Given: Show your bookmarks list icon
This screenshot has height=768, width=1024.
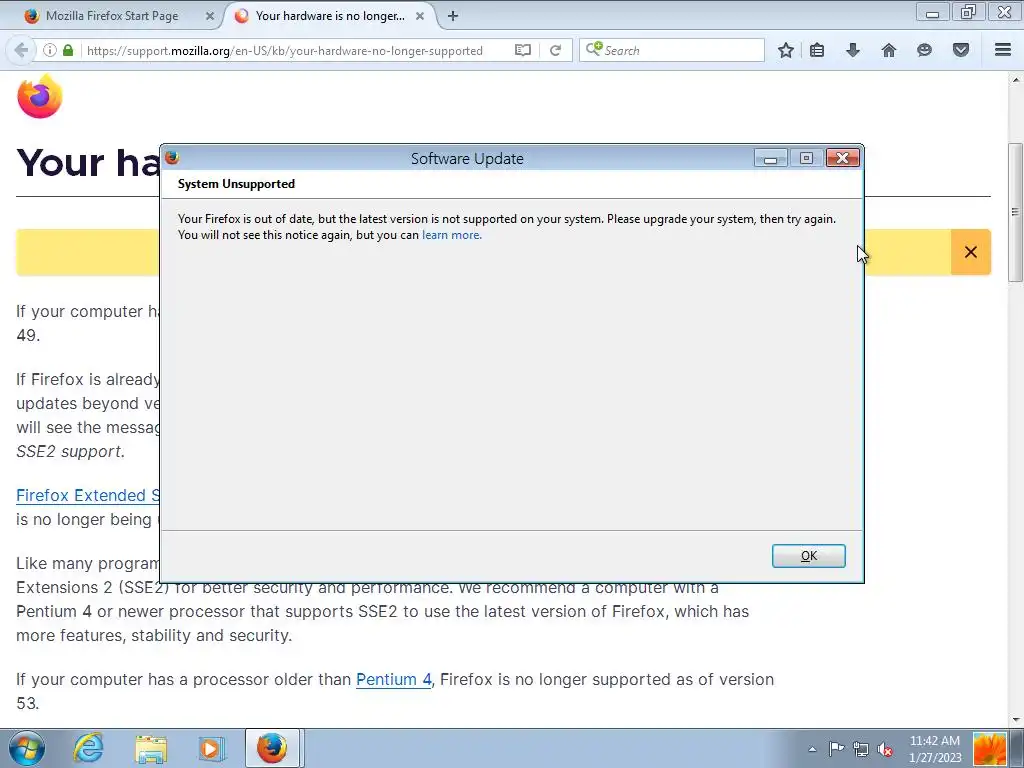Looking at the screenshot, I should click(817, 50).
